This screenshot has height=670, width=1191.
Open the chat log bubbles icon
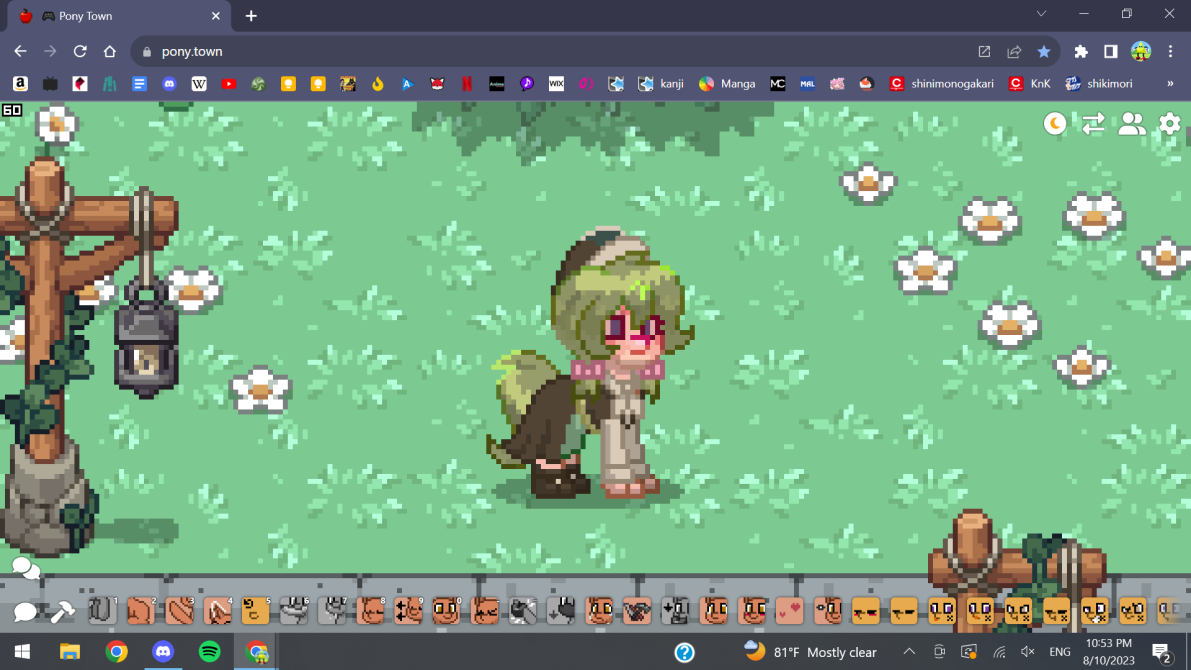point(25,569)
